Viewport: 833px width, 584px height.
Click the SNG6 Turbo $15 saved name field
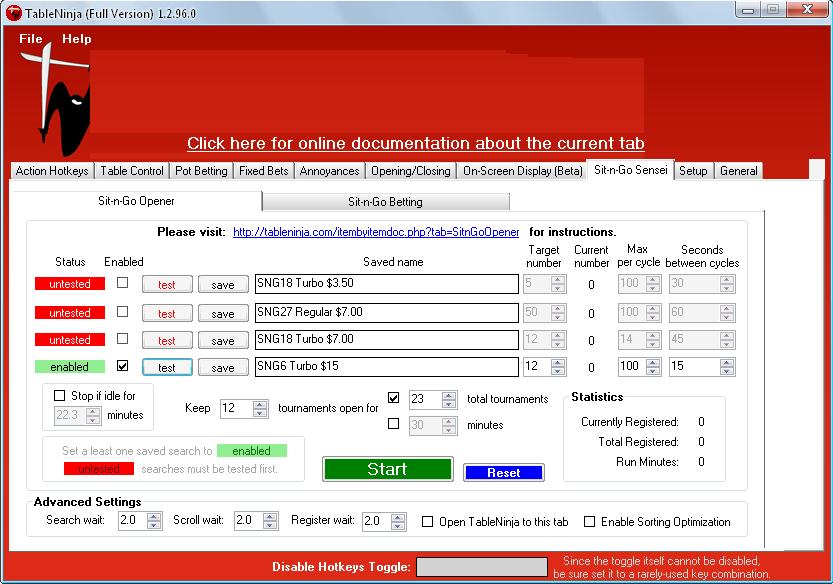point(387,367)
